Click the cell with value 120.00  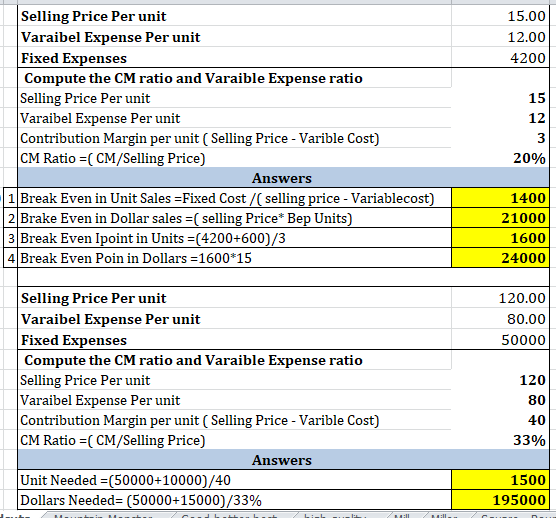(500, 298)
